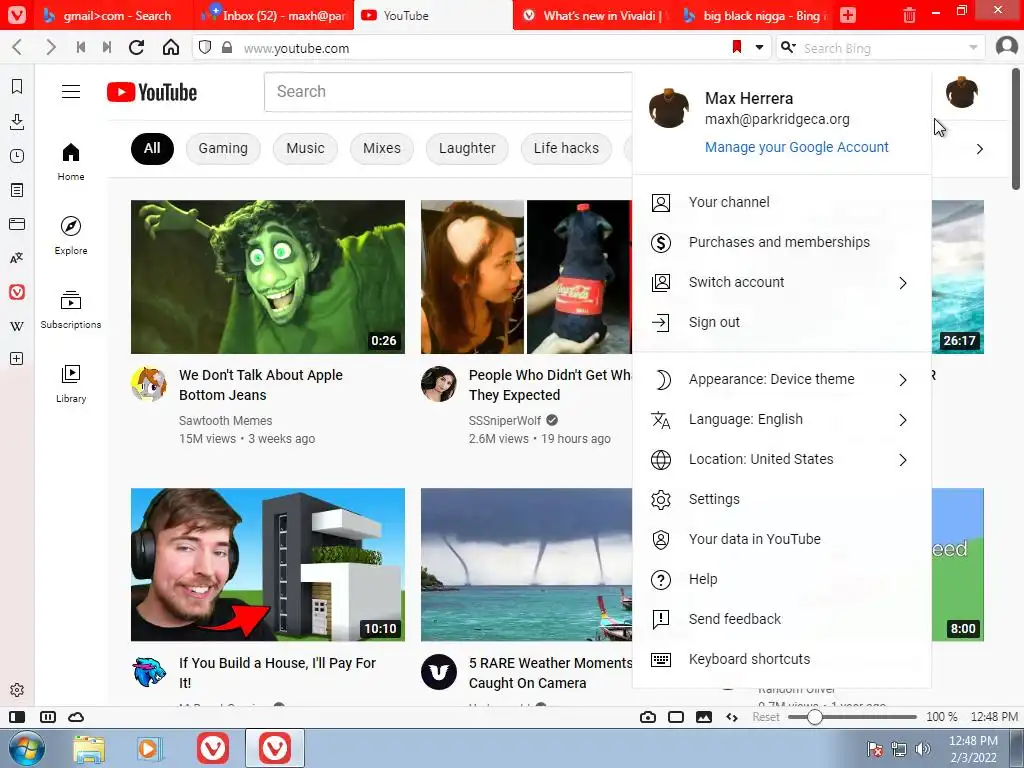Screen dimensions: 1024x768
Task: Choose the search engine from the magnifier dropdown
Action: pos(788,47)
